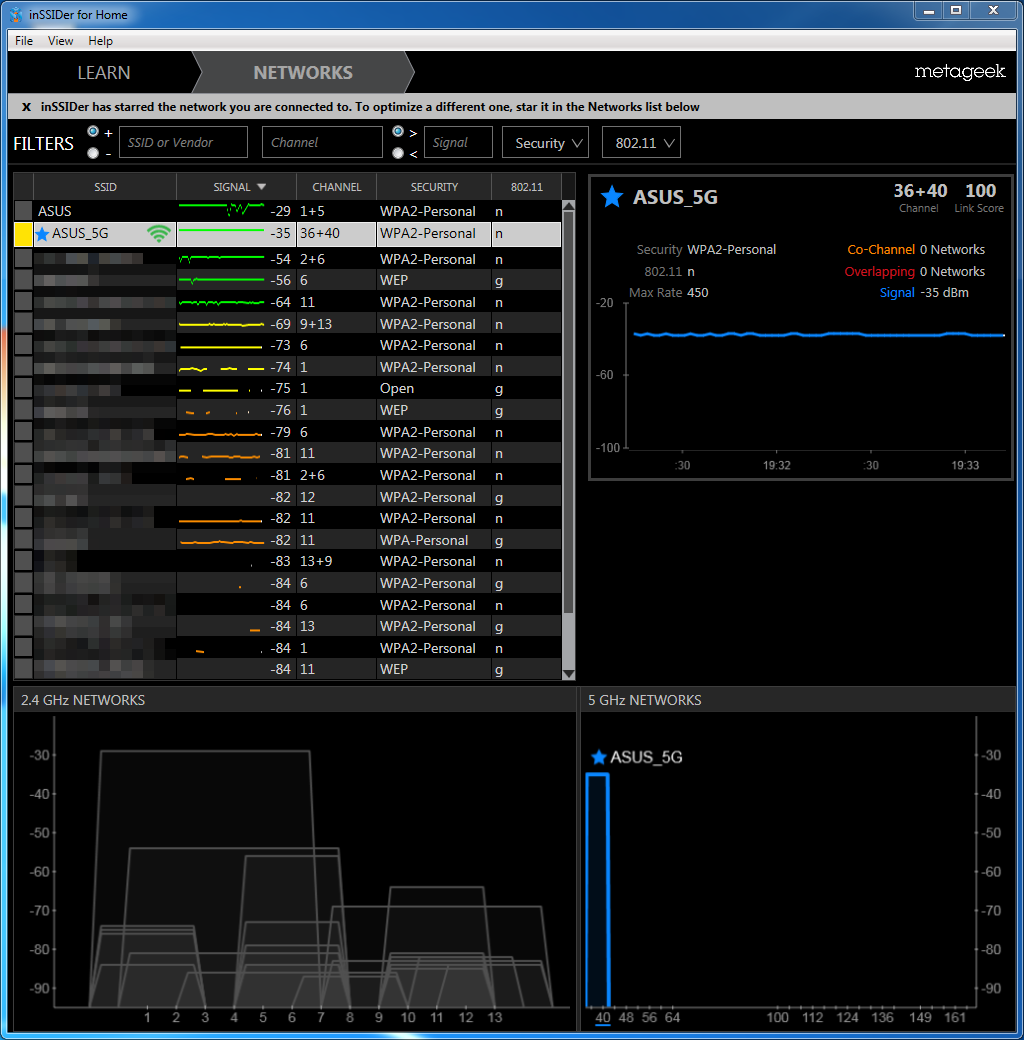
Task: Open the Help menu
Action: 100,40
